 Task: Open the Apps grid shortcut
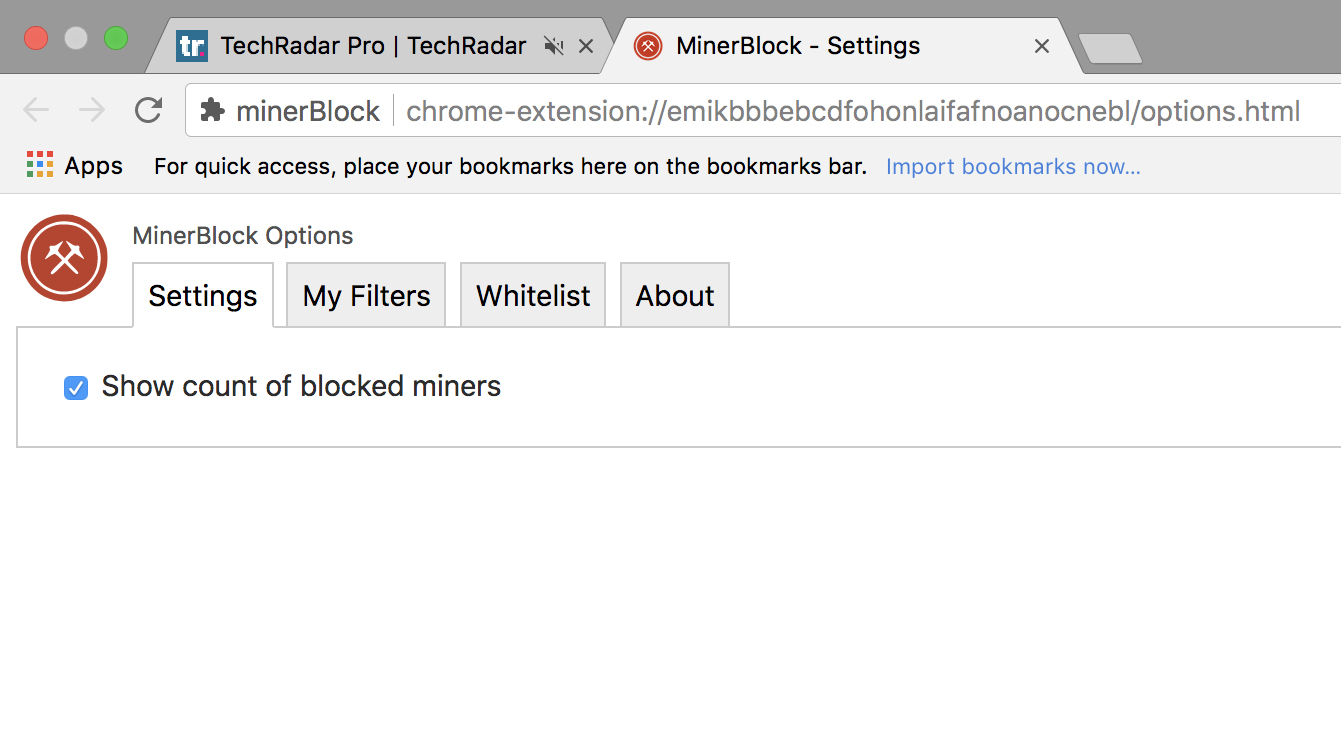40,165
